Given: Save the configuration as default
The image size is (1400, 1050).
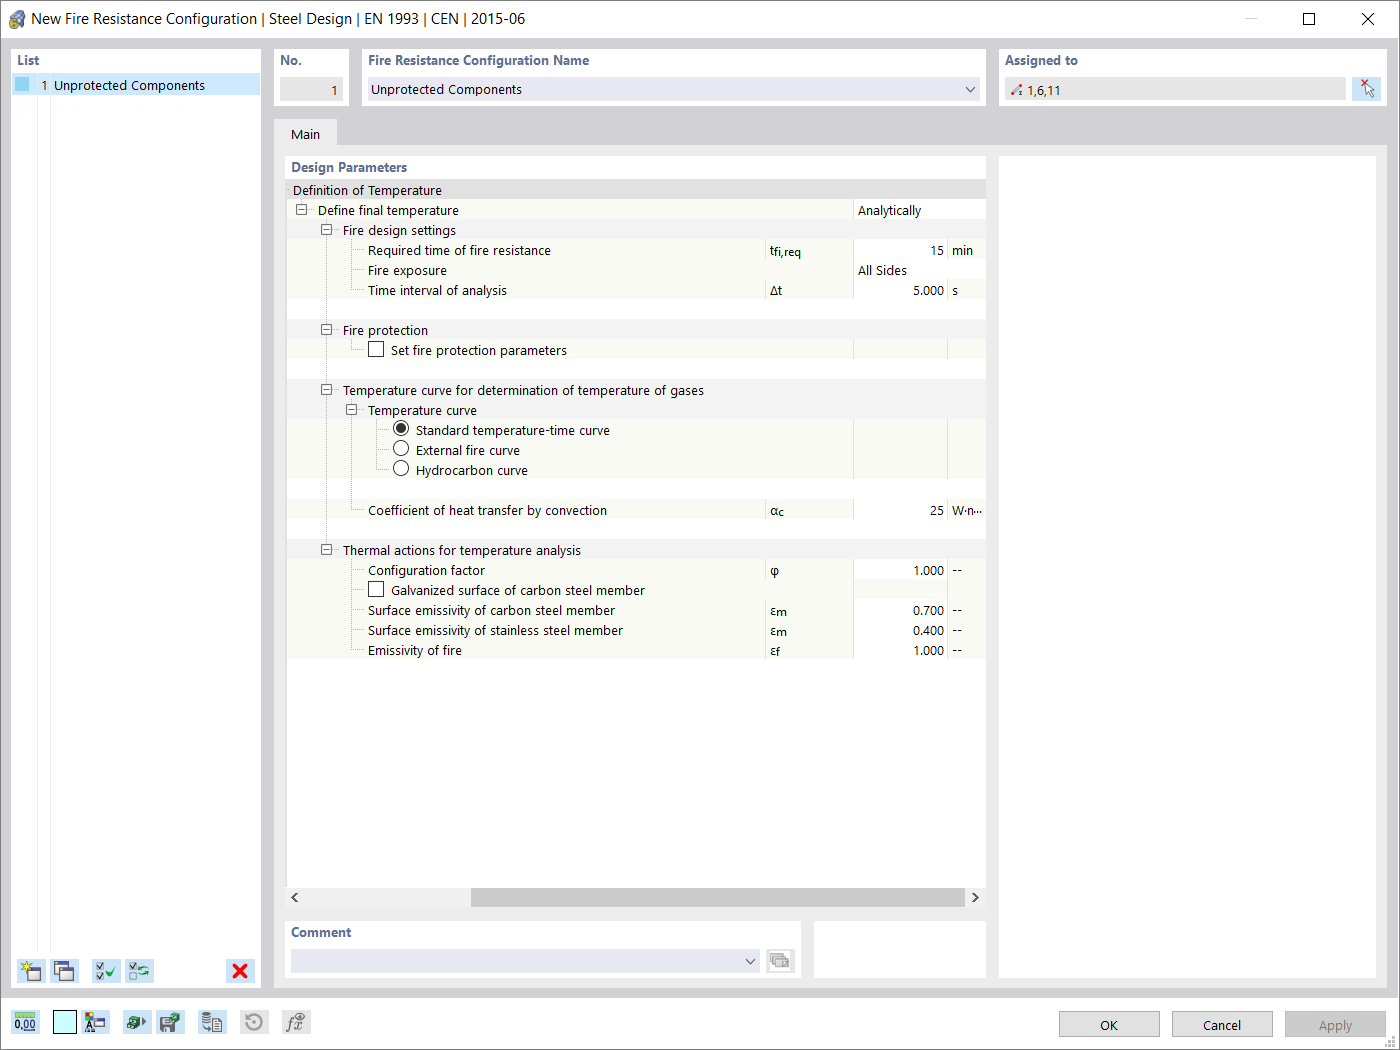Looking at the screenshot, I should [x=170, y=1022].
